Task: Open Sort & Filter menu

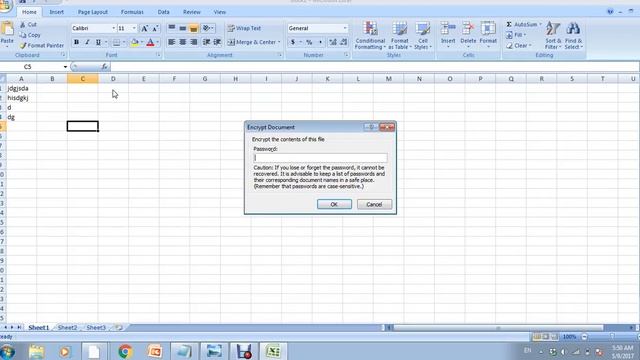Action: coord(553,35)
